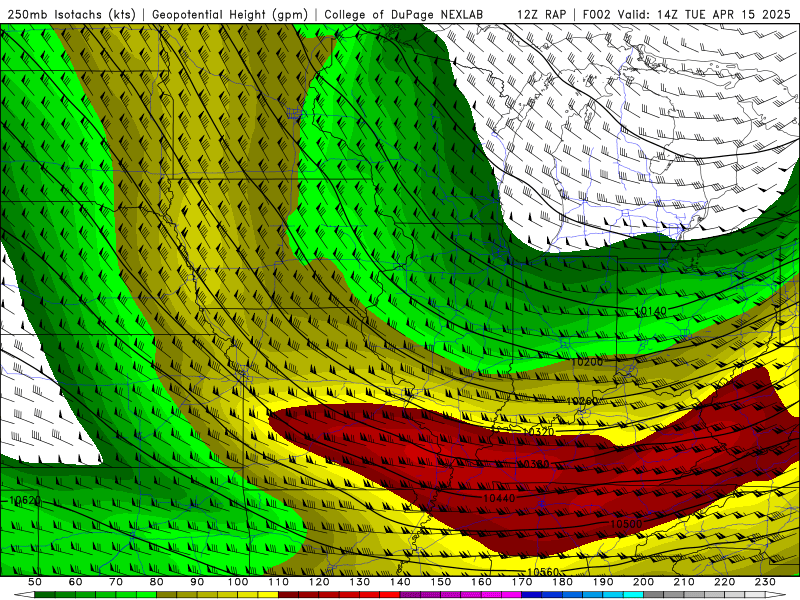Click the 130 value on the color scale
Image resolution: width=800 pixels, height=600 pixels.
pyautogui.click(x=360, y=582)
